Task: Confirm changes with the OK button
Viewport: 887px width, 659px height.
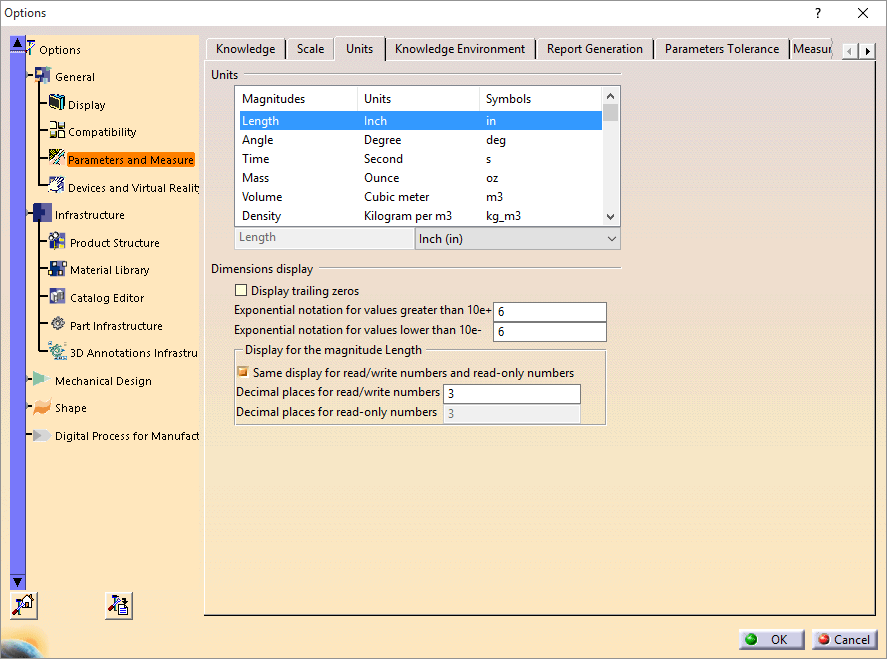Action: pyautogui.click(x=770, y=639)
